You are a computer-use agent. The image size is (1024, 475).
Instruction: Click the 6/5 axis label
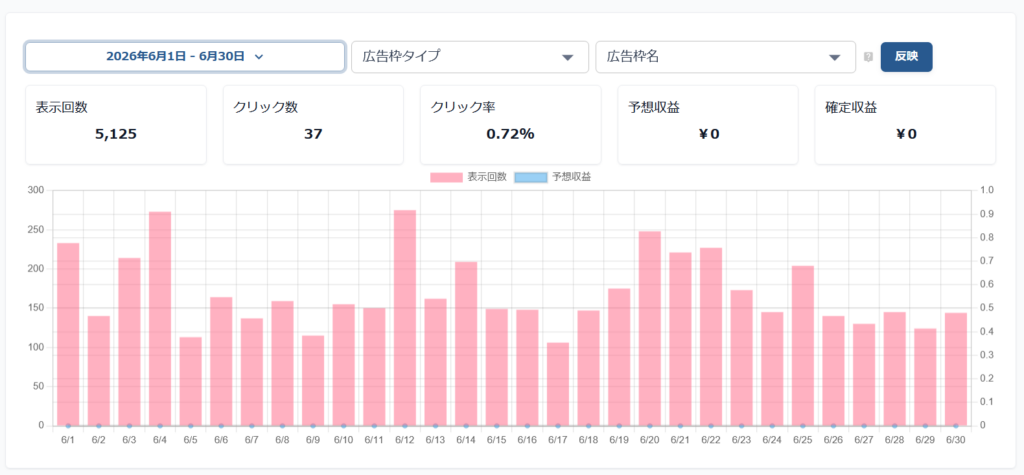(191, 440)
